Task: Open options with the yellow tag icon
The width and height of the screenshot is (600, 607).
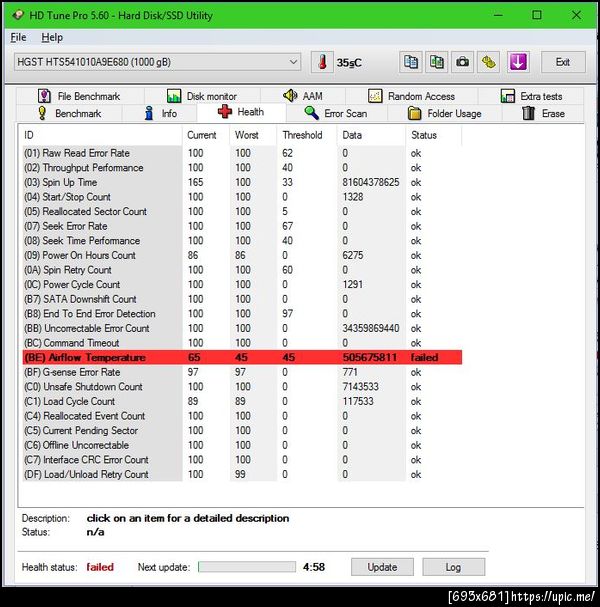Action: point(489,62)
